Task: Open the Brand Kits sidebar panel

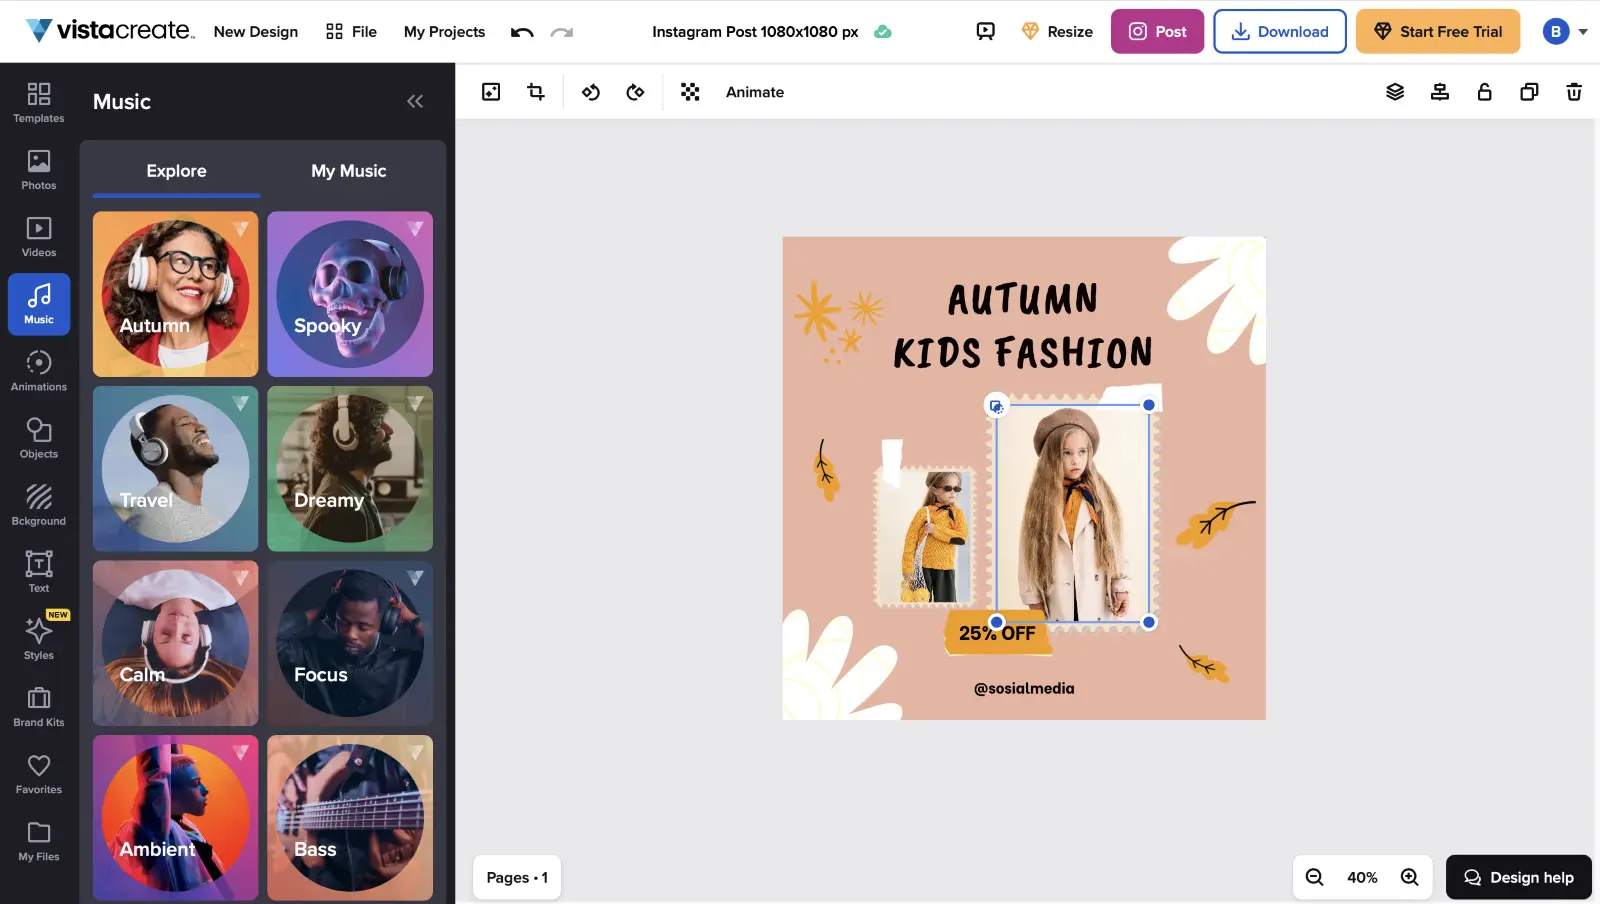Action: tap(39, 705)
